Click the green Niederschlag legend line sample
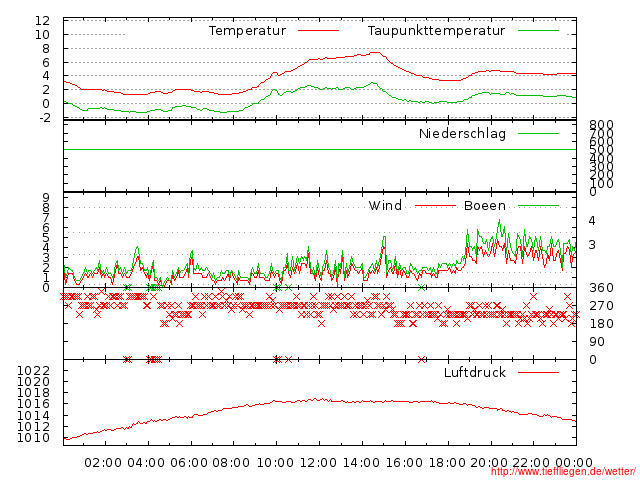640x480 pixels. coord(538,133)
